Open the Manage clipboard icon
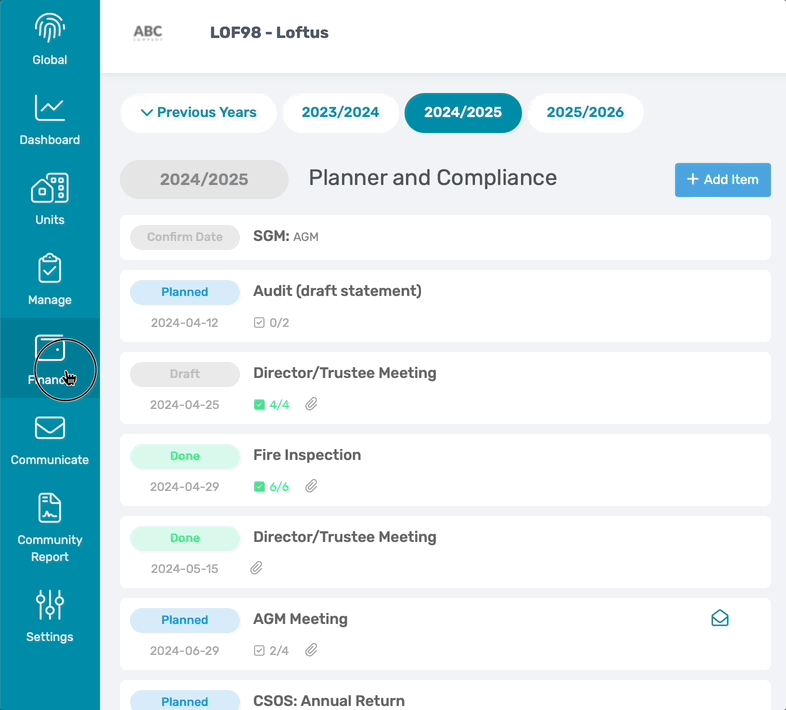The width and height of the screenshot is (786, 710). coord(50,268)
